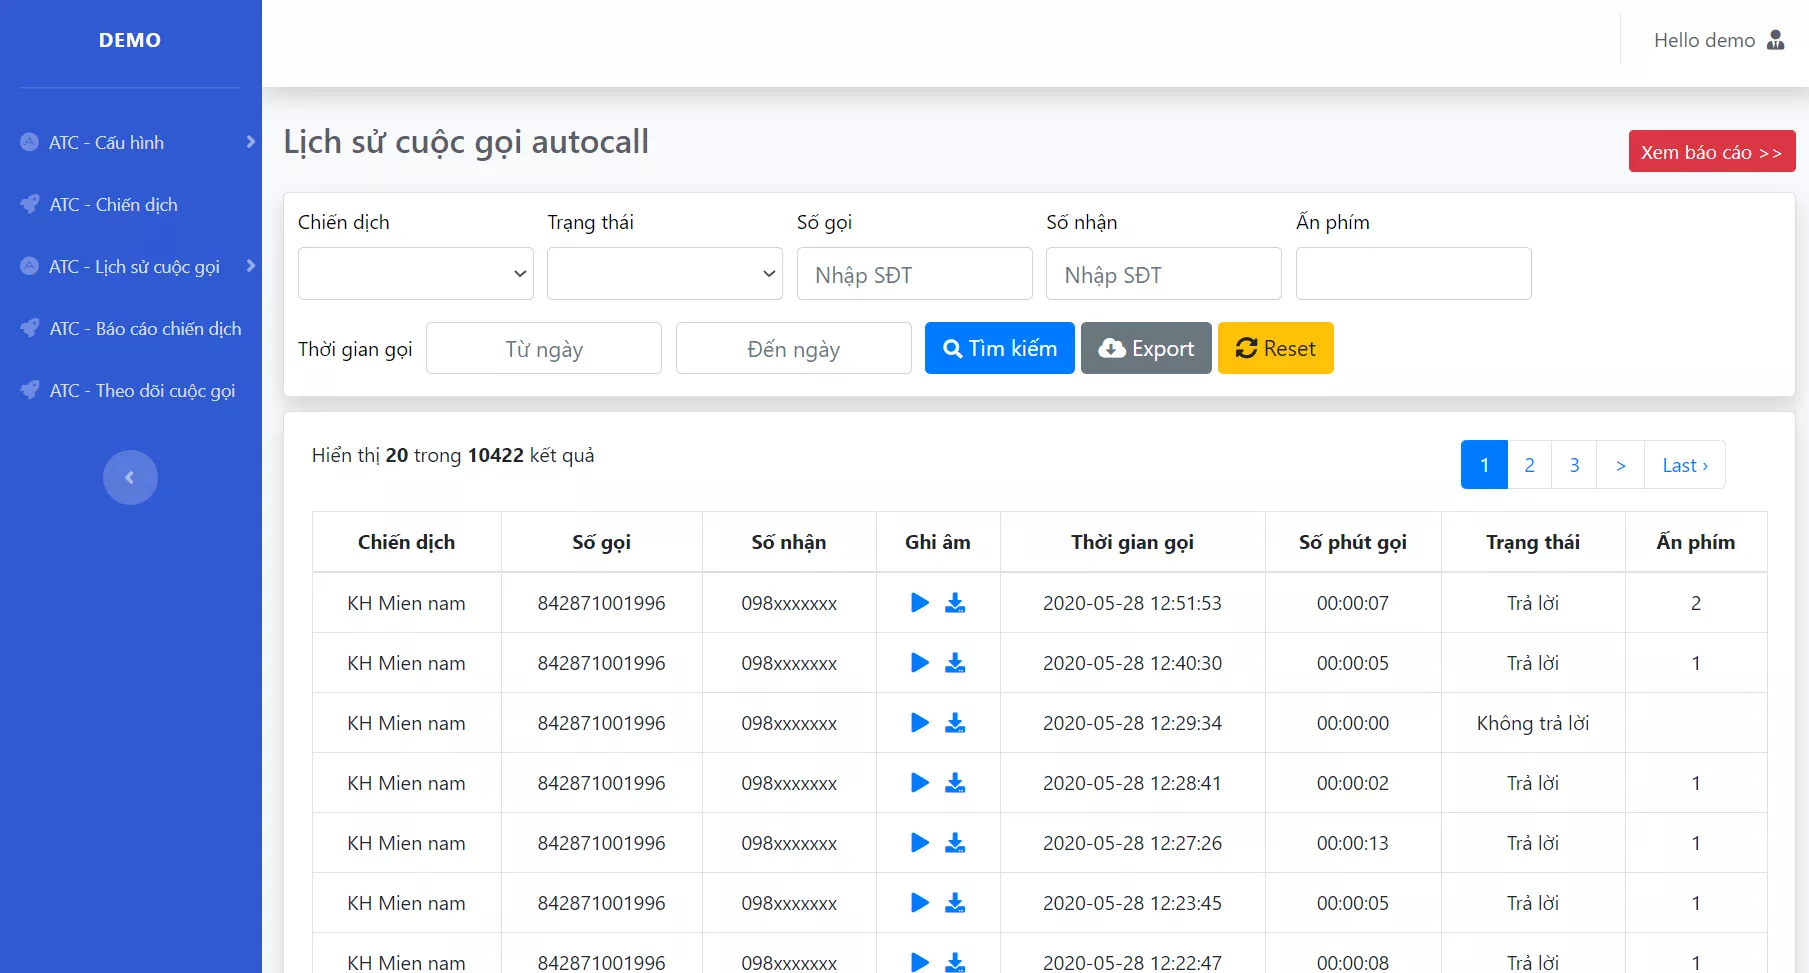Play recording for the 12:28:41 call
The height and width of the screenshot is (973, 1809).
click(920, 783)
